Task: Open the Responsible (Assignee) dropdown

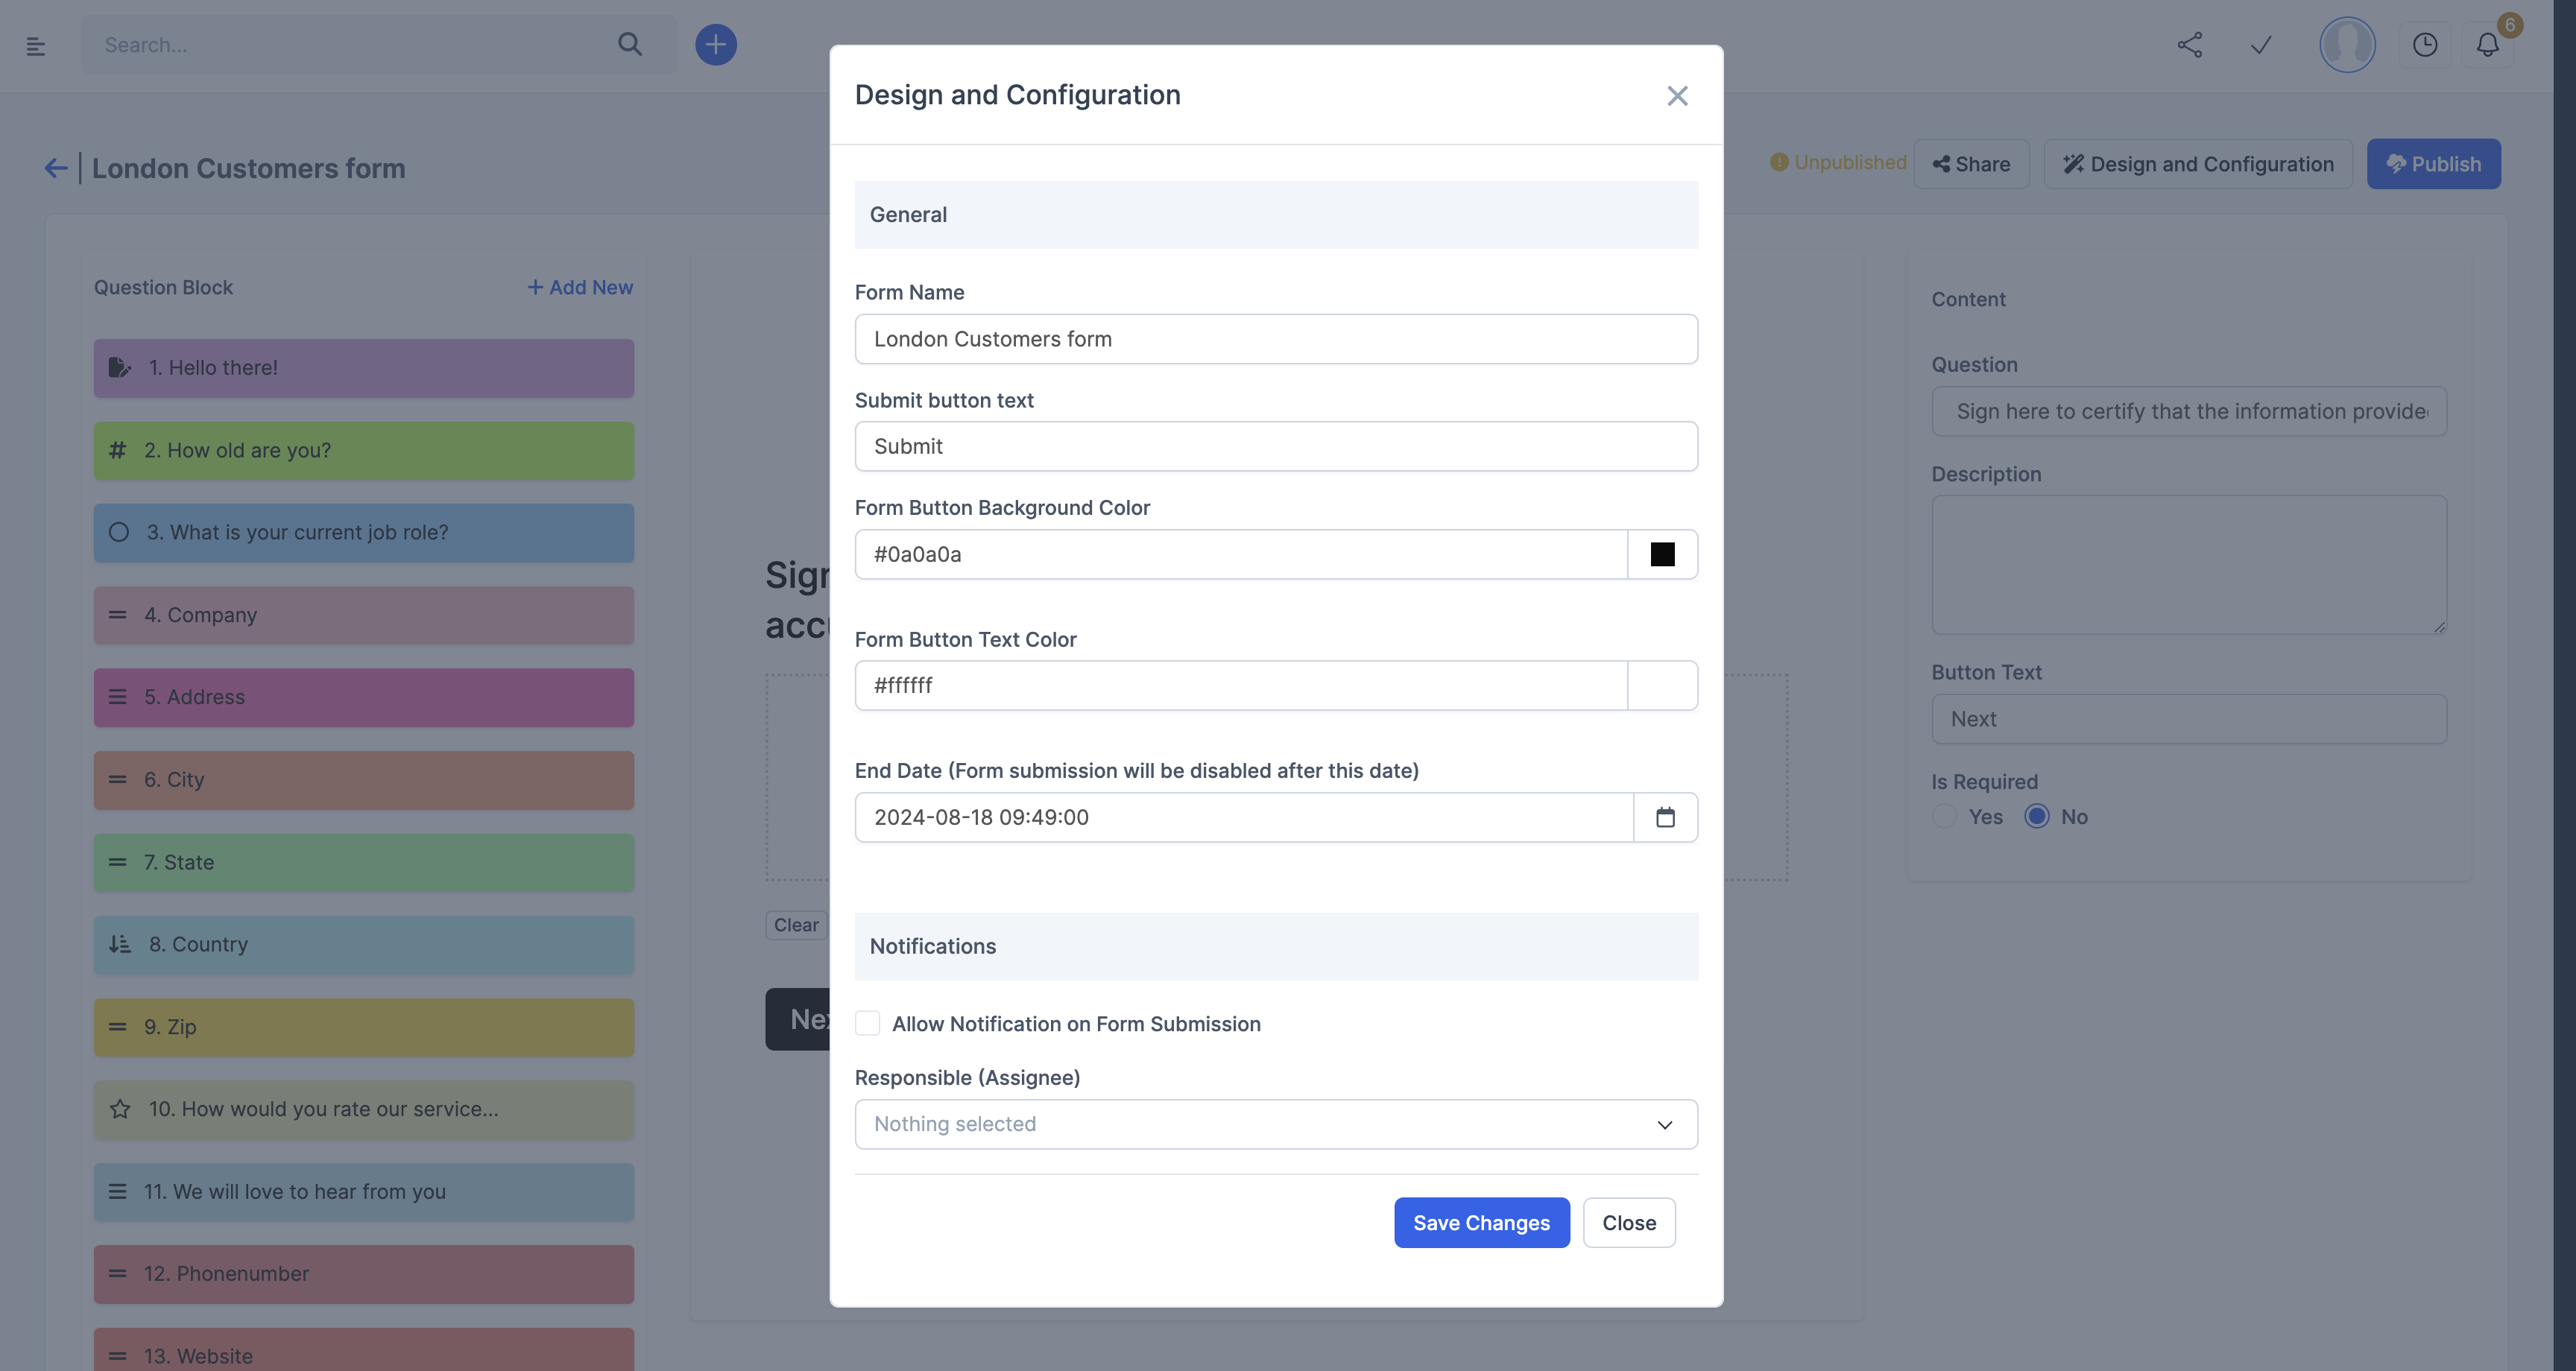Action: coord(1275,1124)
